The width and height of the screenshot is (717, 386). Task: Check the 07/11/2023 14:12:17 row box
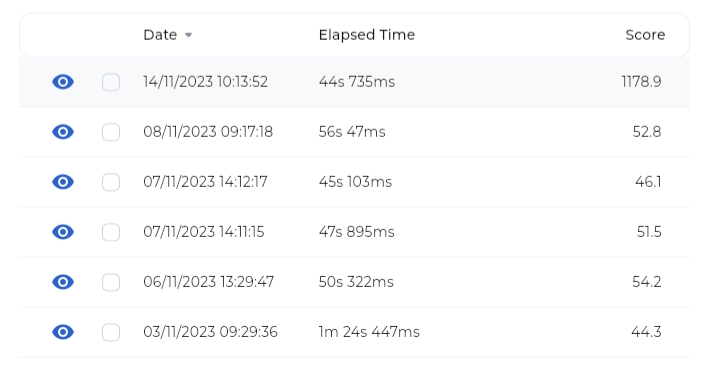111,182
